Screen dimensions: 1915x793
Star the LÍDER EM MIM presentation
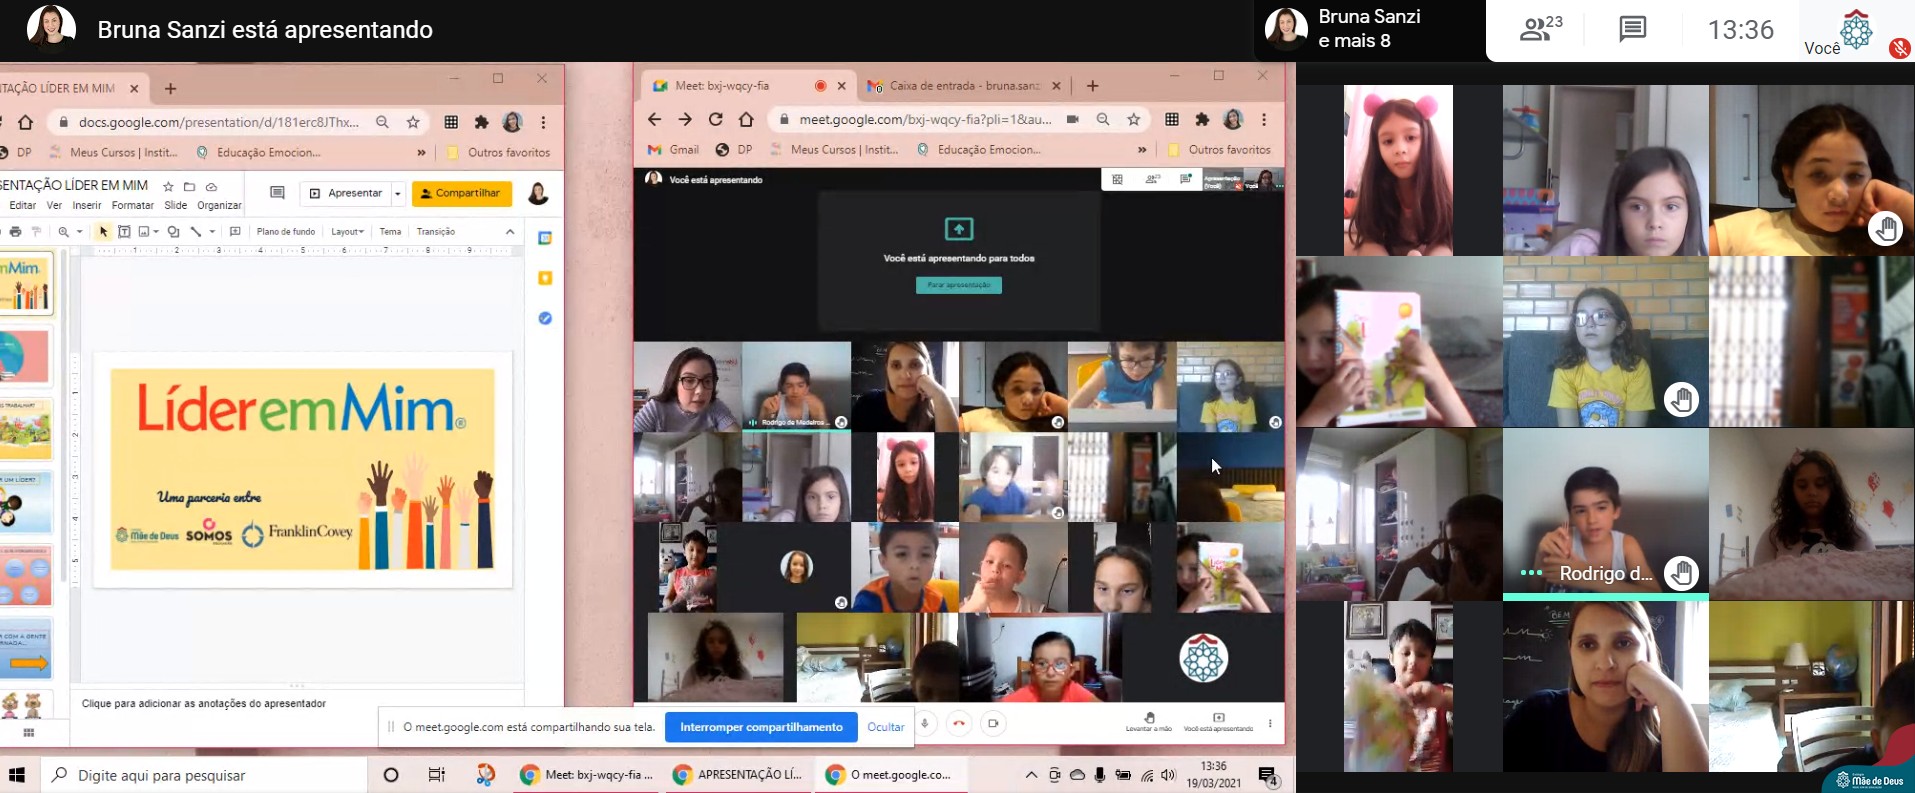click(168, 186)
